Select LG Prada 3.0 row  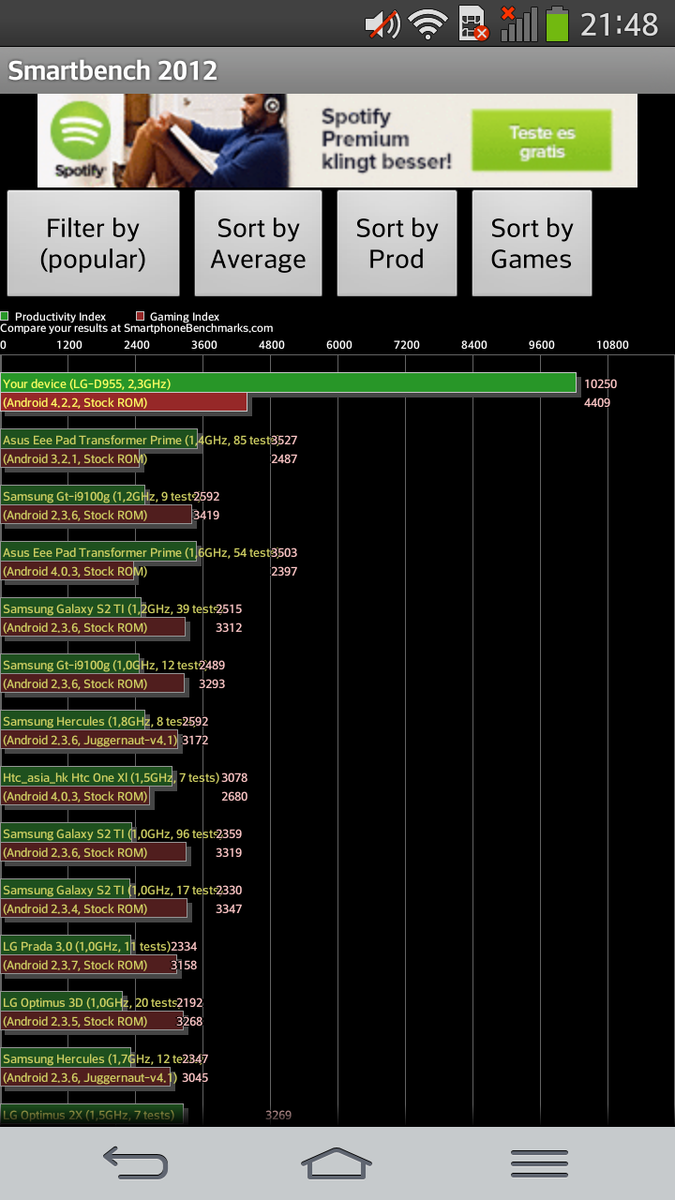(100, 955)
